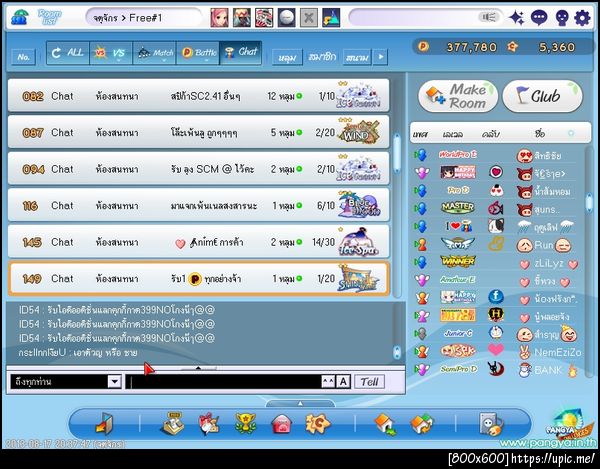600x469 pixels.
Task: Expand the chat panel with small up arrow
Action: (x=198, y=368)
